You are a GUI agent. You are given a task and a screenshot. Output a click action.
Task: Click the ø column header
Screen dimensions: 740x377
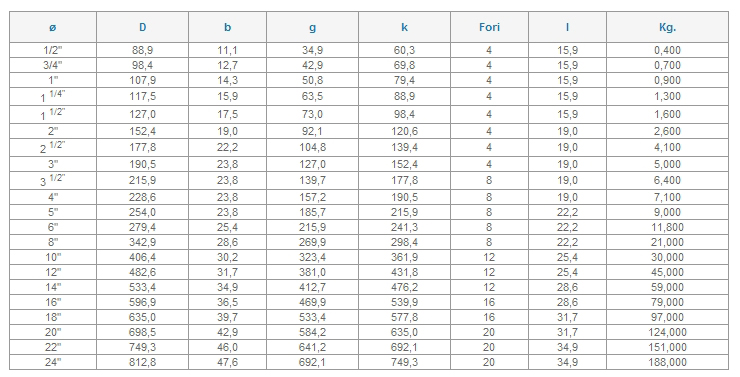click(x=53, y=27)
